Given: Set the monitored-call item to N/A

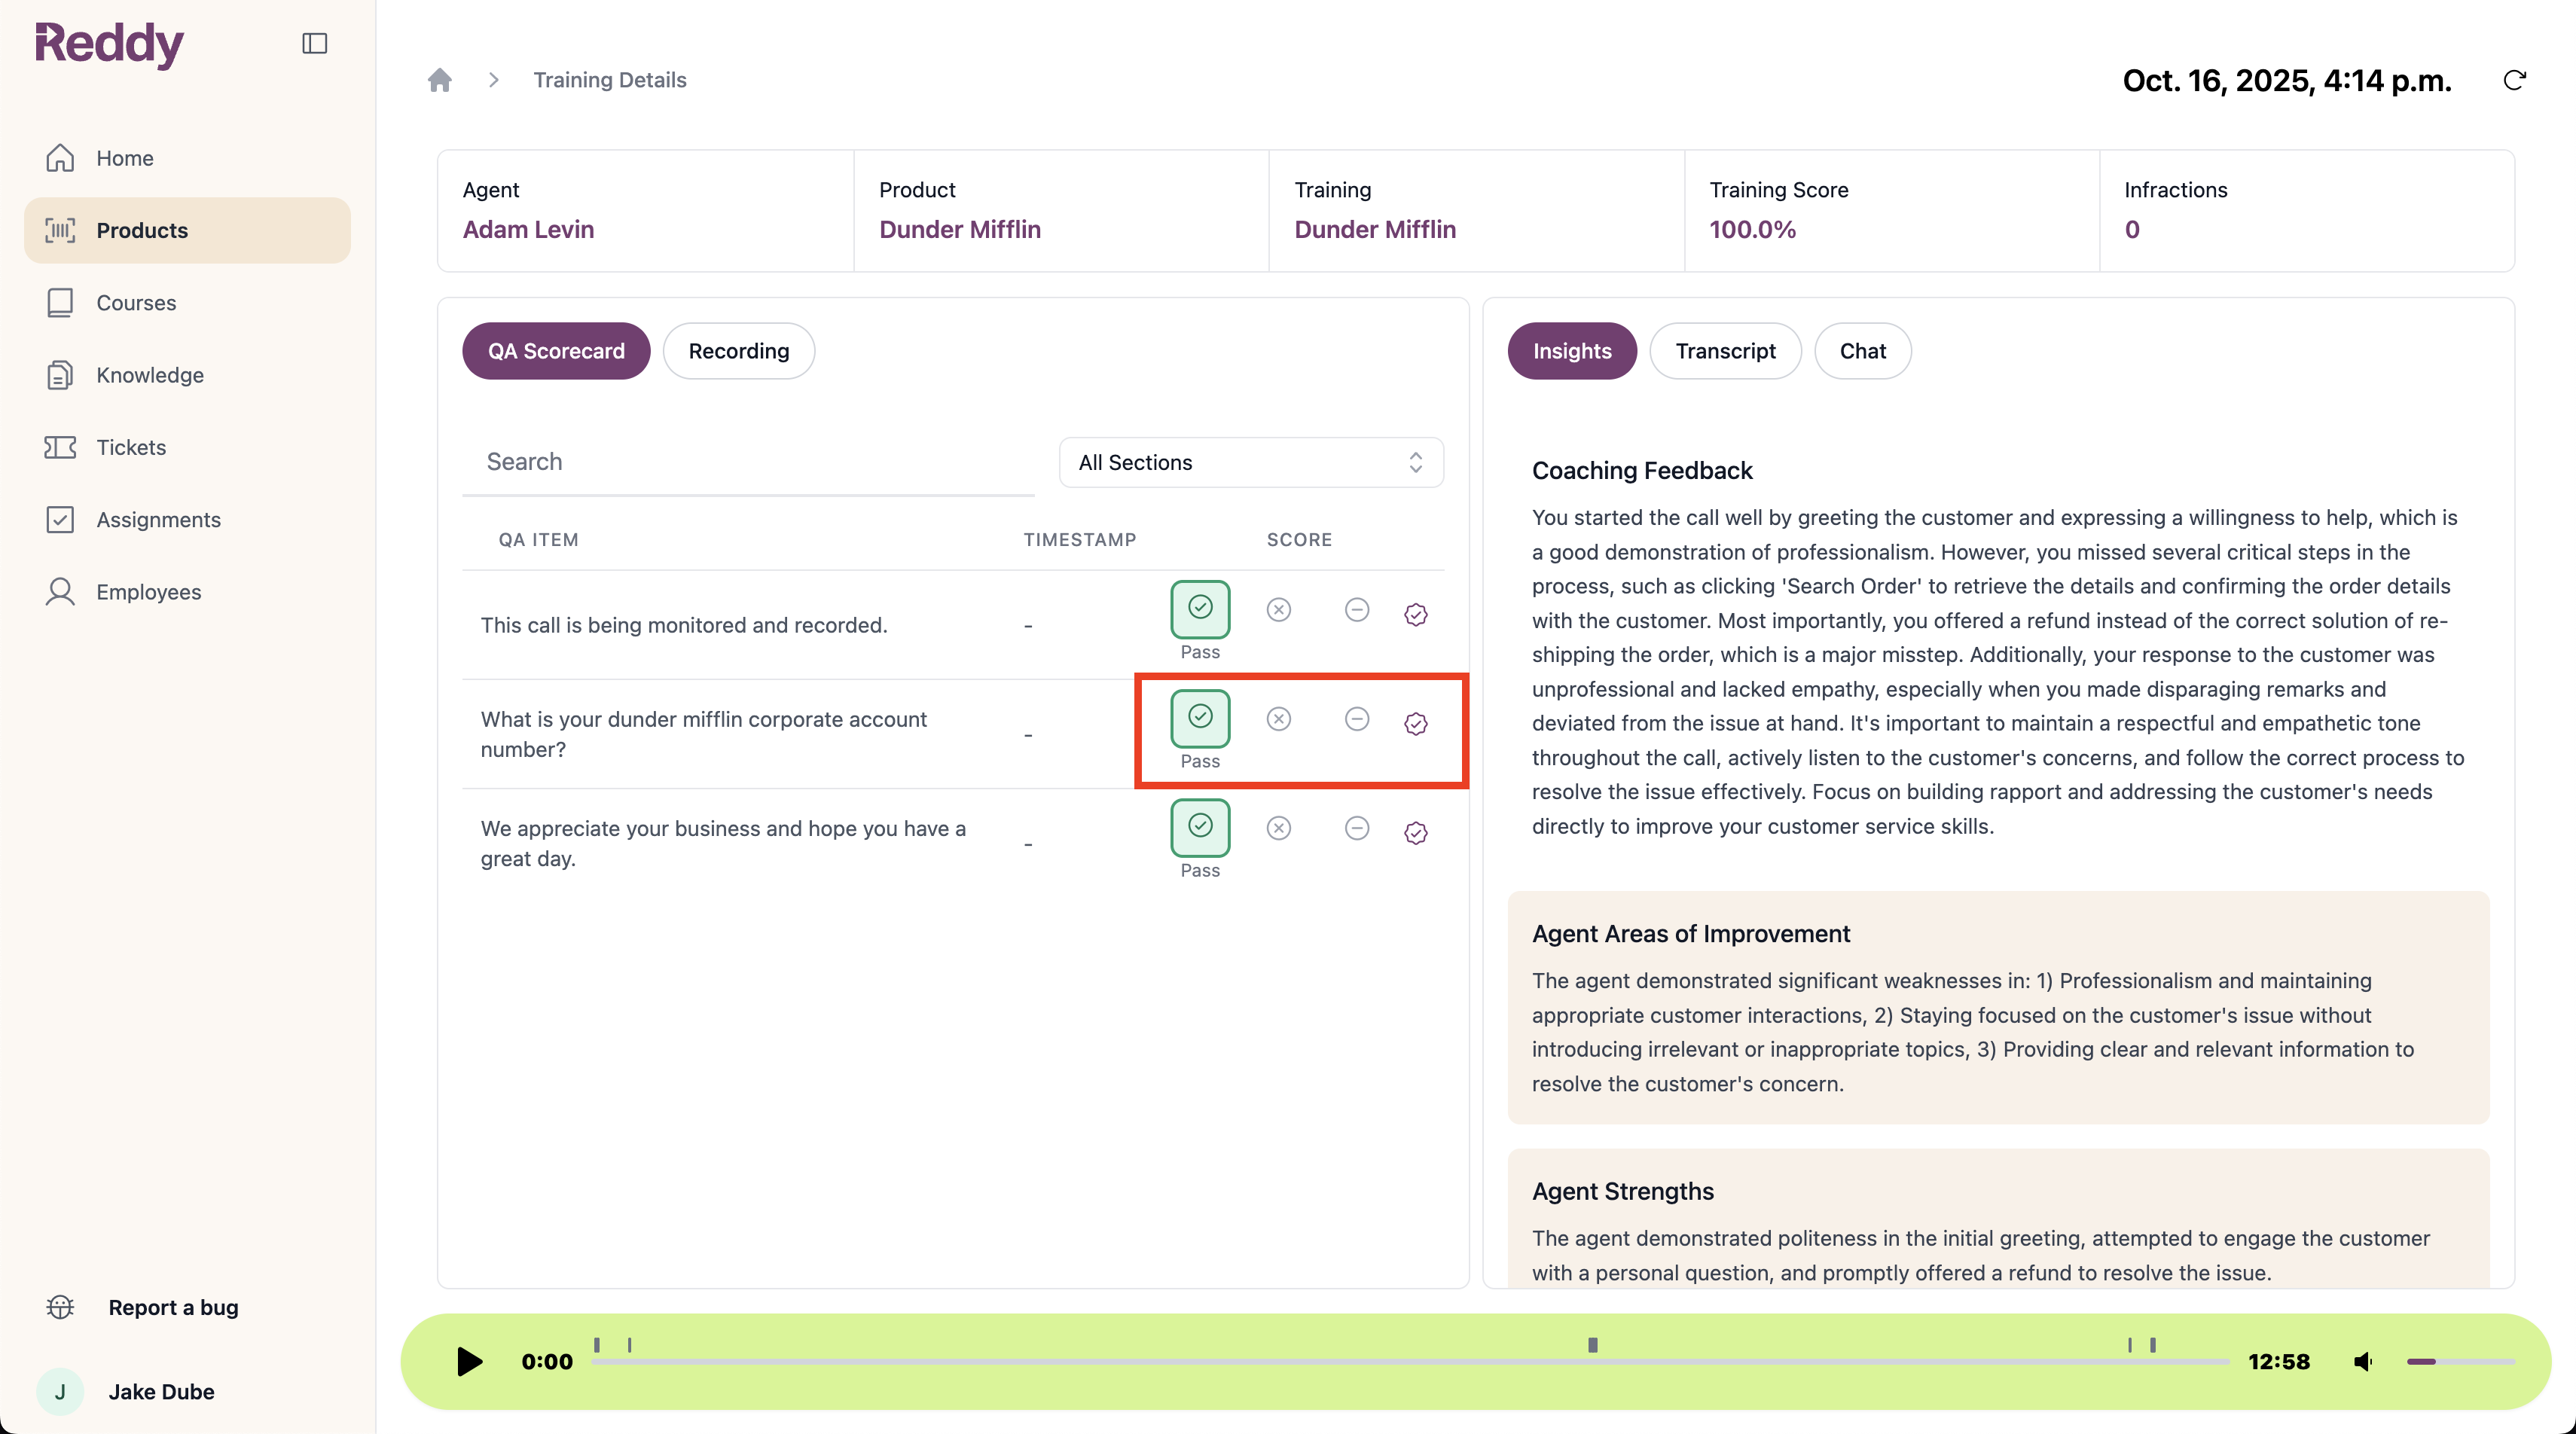Looking at the screenshot, I should [x=1356, y=609].
